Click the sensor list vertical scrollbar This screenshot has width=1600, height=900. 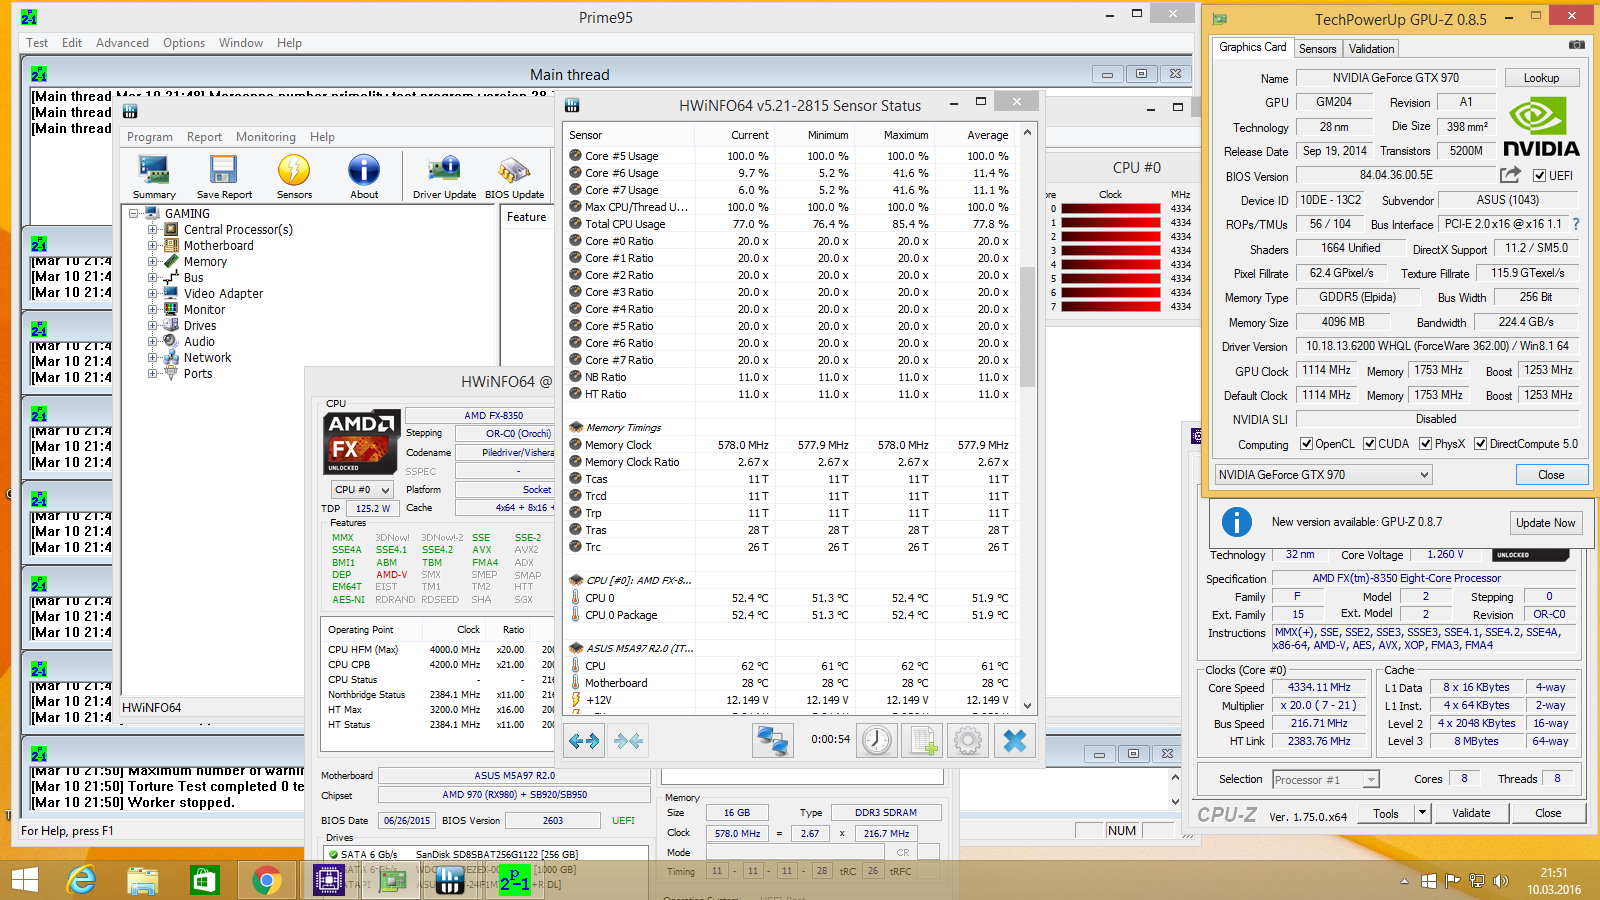click(x=1027, y=420)
